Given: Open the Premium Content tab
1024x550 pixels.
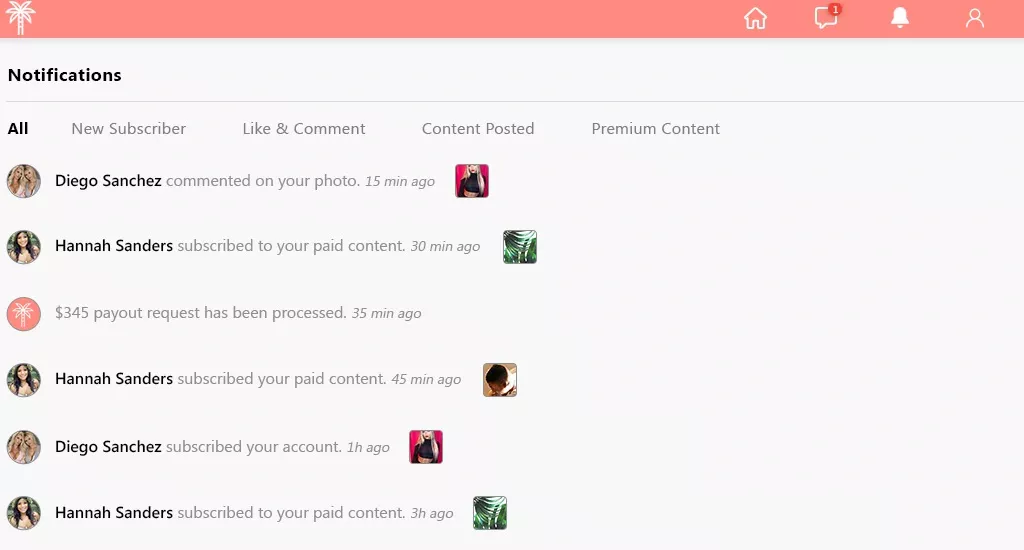Looking at the screenshot, I should (656, 129).
